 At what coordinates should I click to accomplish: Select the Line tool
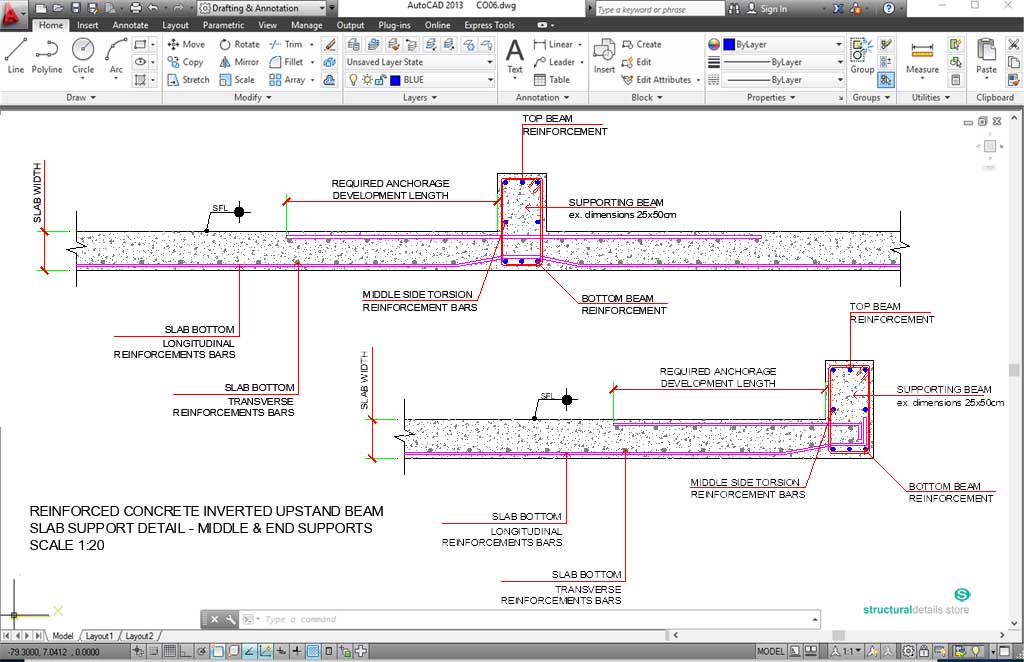15,55
